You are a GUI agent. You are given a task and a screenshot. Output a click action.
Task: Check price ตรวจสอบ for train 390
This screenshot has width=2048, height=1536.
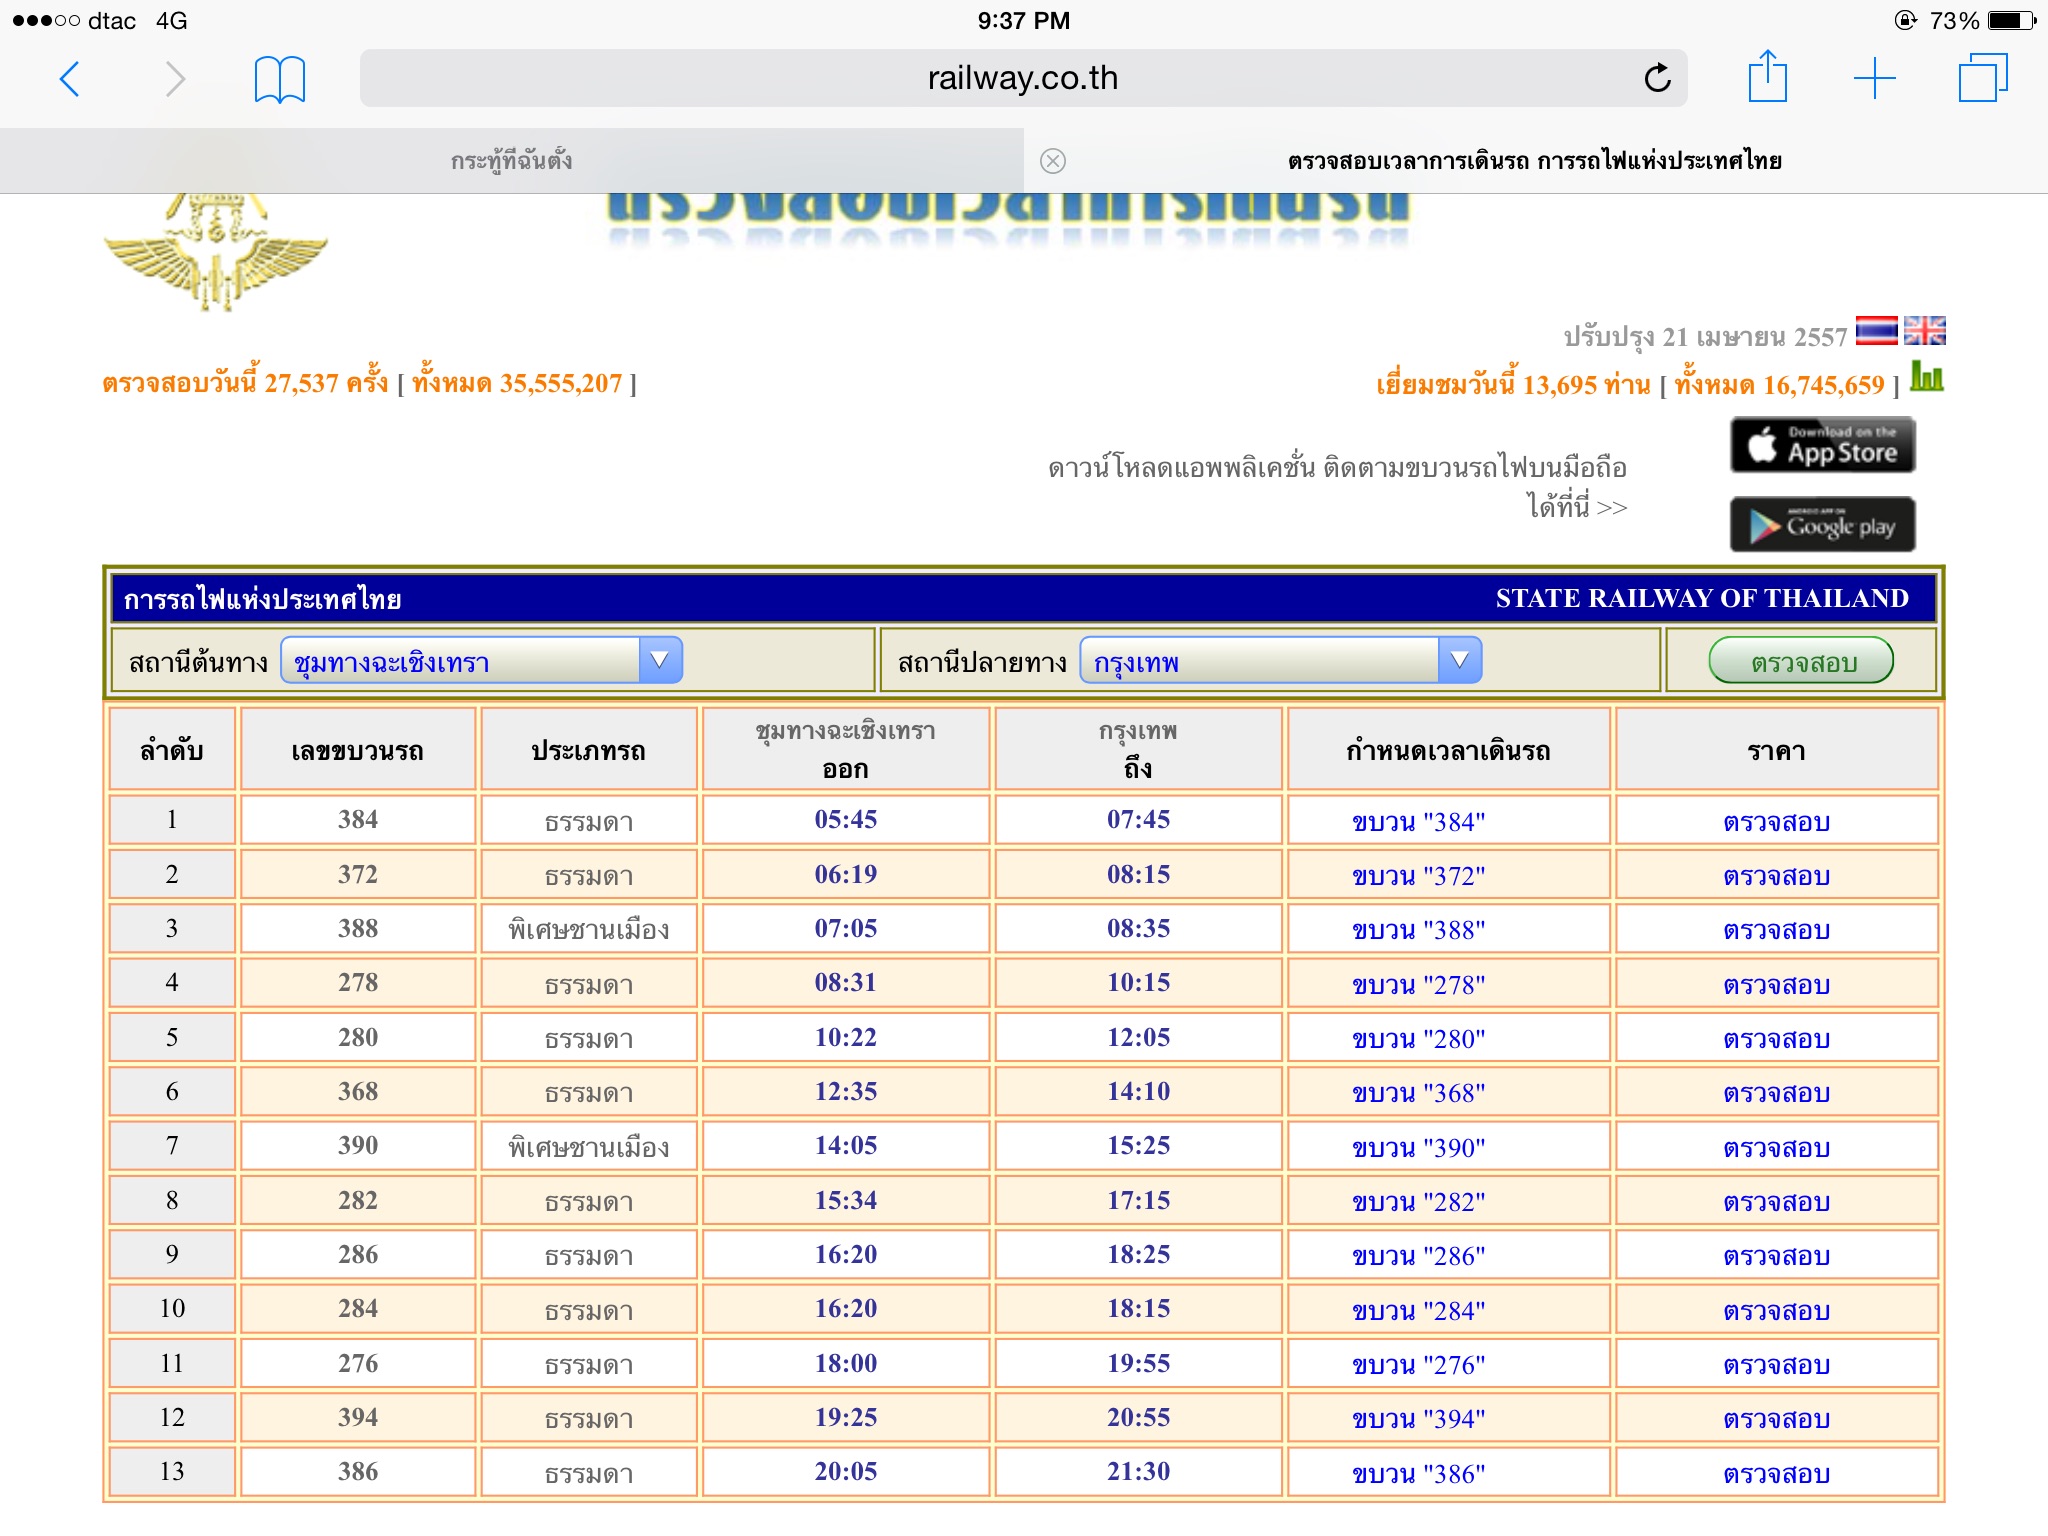1776,1148
